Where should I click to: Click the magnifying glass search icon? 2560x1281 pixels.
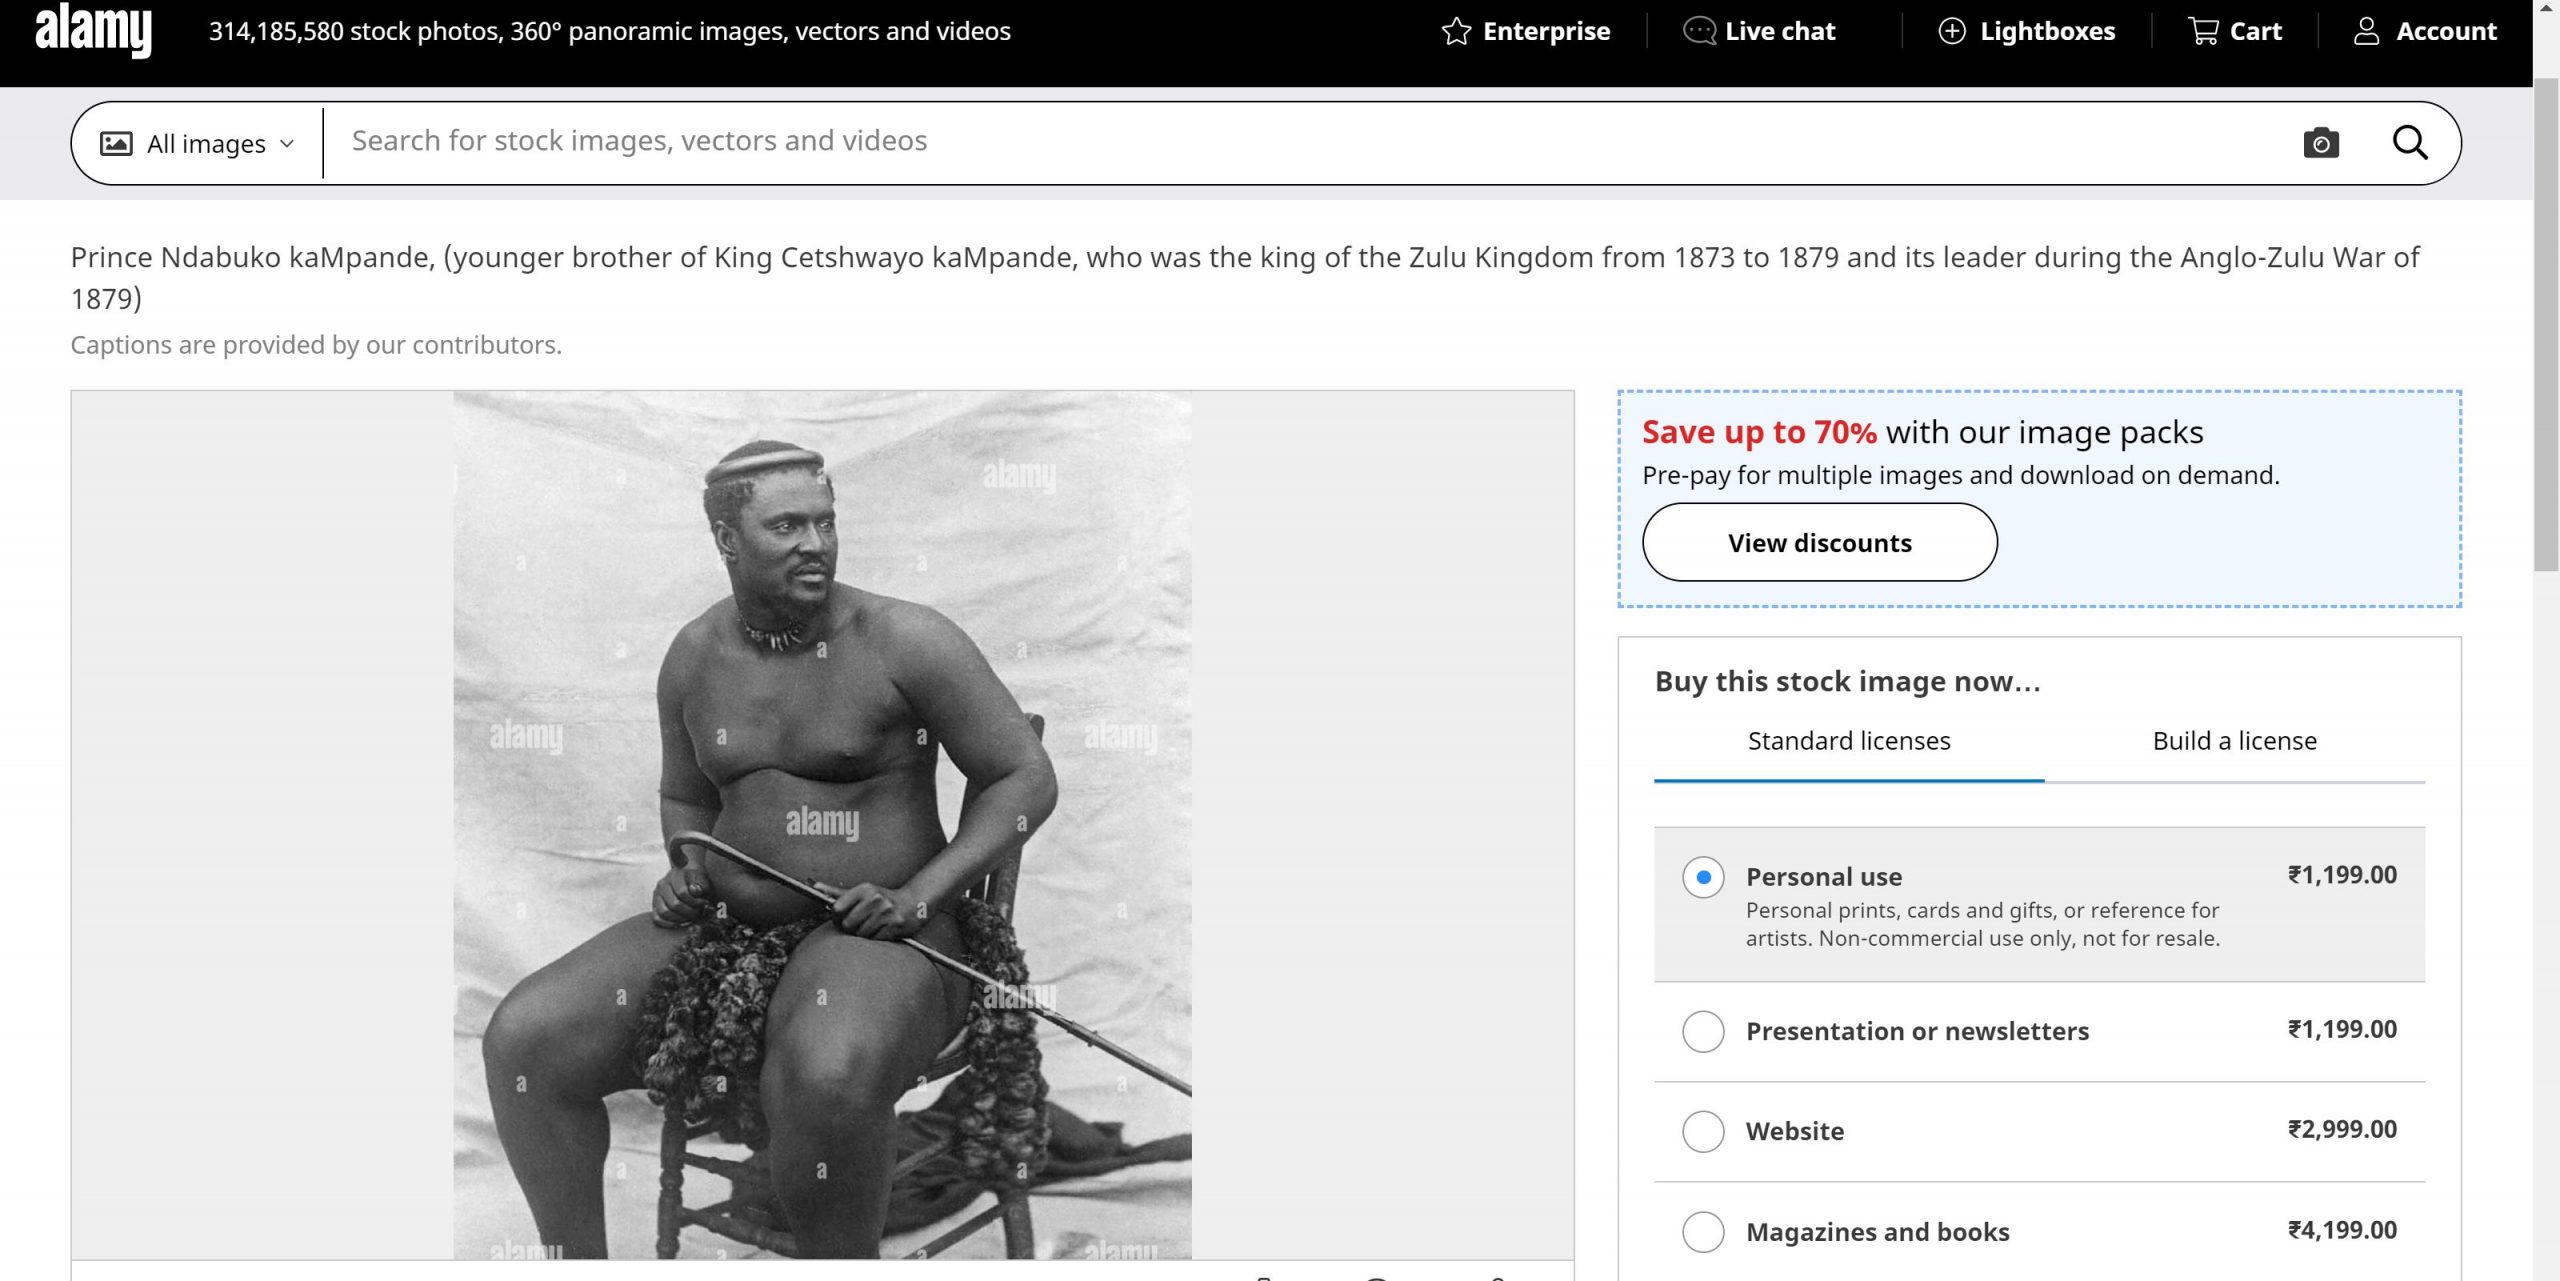(2410, 143)
